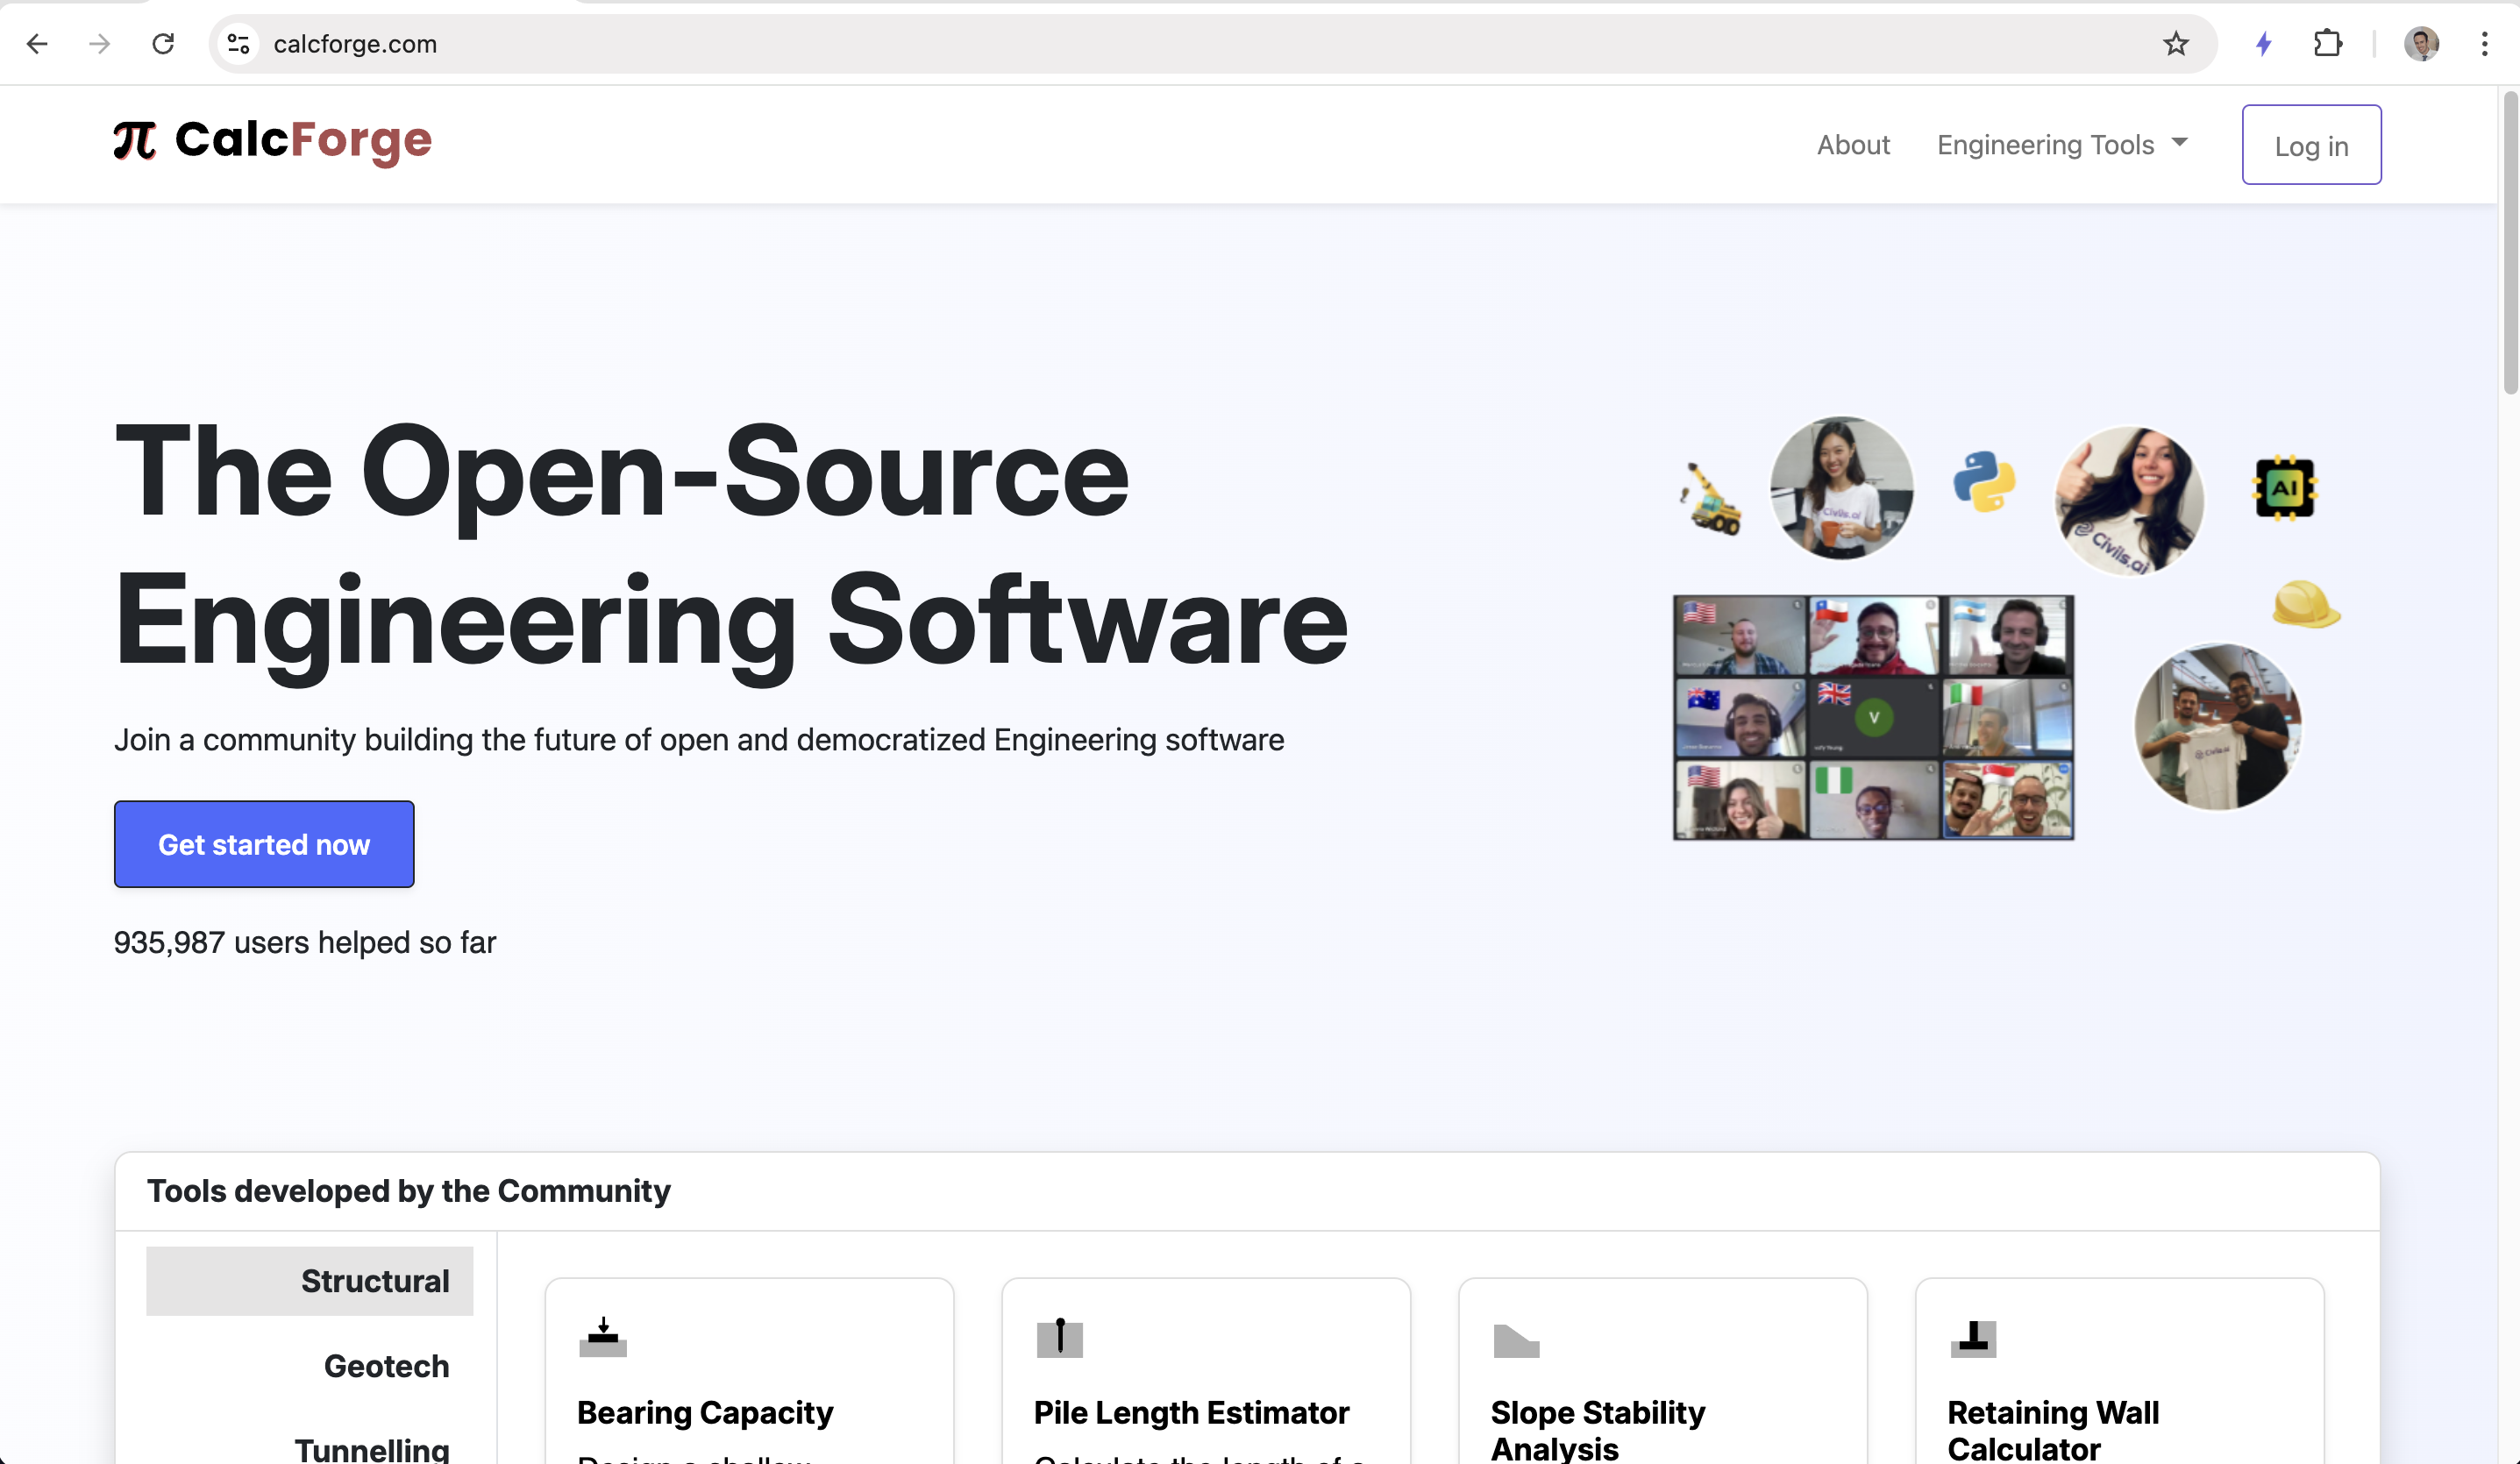
Task: Click the Bearing Capacity footing icon
Action: coord(603,1337)
